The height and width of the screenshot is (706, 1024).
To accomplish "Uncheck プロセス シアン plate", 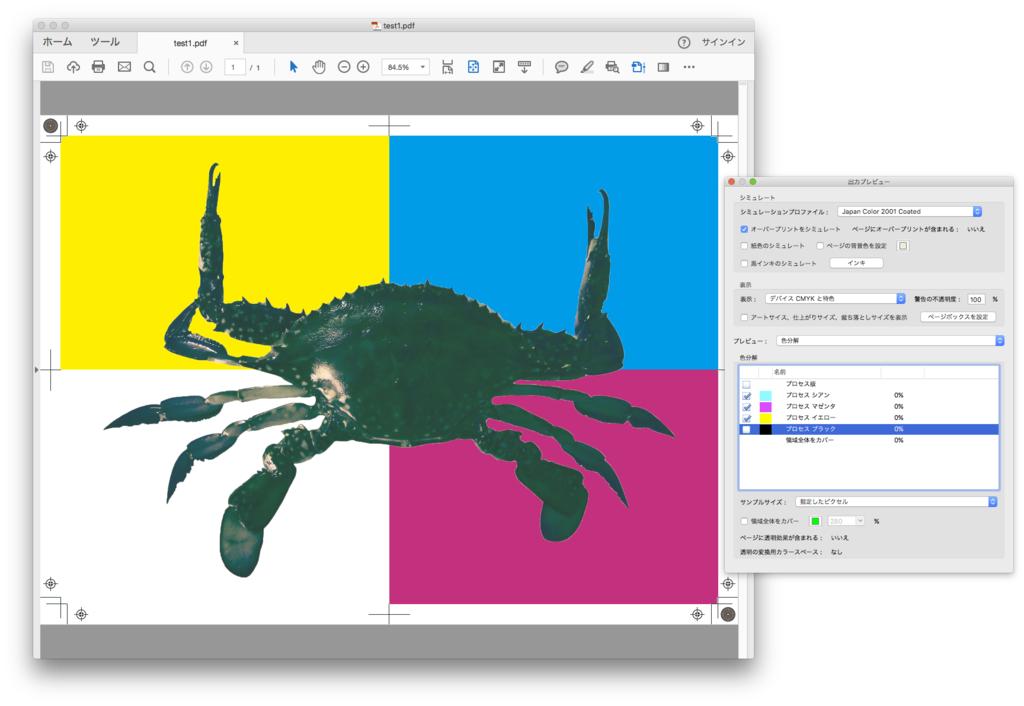I will [746, 396].
